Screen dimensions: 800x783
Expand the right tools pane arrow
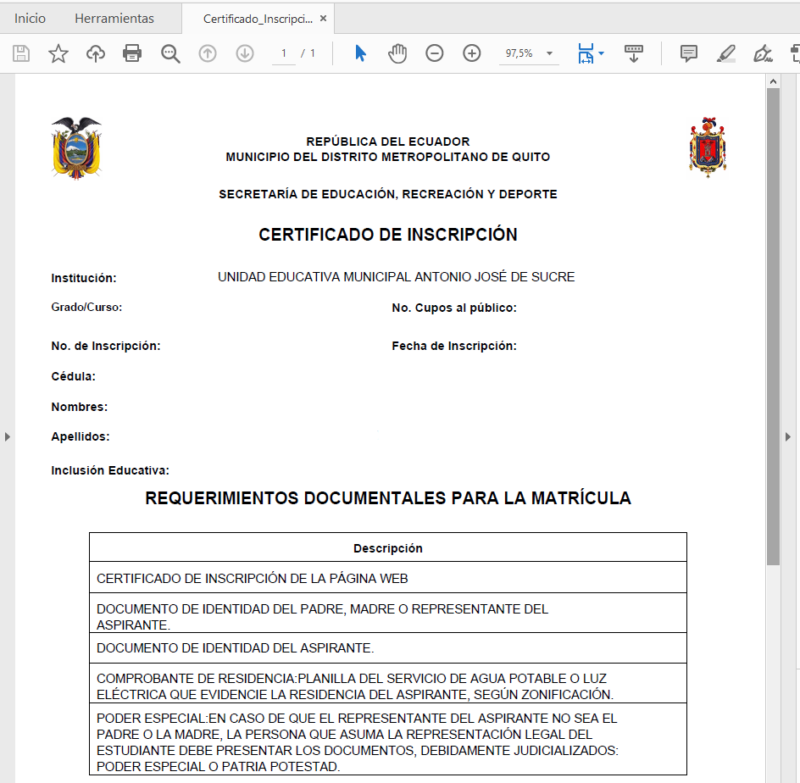pyautogui.click(x=787, y=436)
